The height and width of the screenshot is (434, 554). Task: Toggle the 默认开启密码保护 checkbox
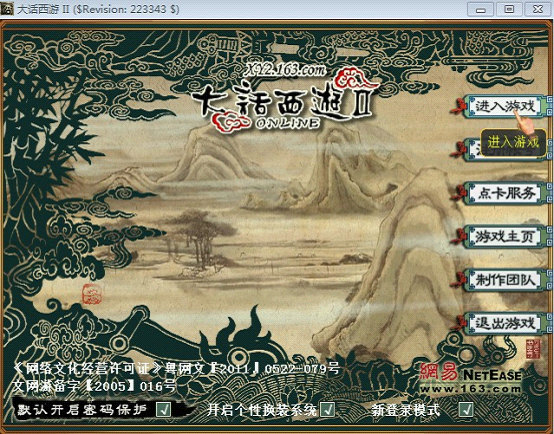pyautogui.click(x=163, y=410)
